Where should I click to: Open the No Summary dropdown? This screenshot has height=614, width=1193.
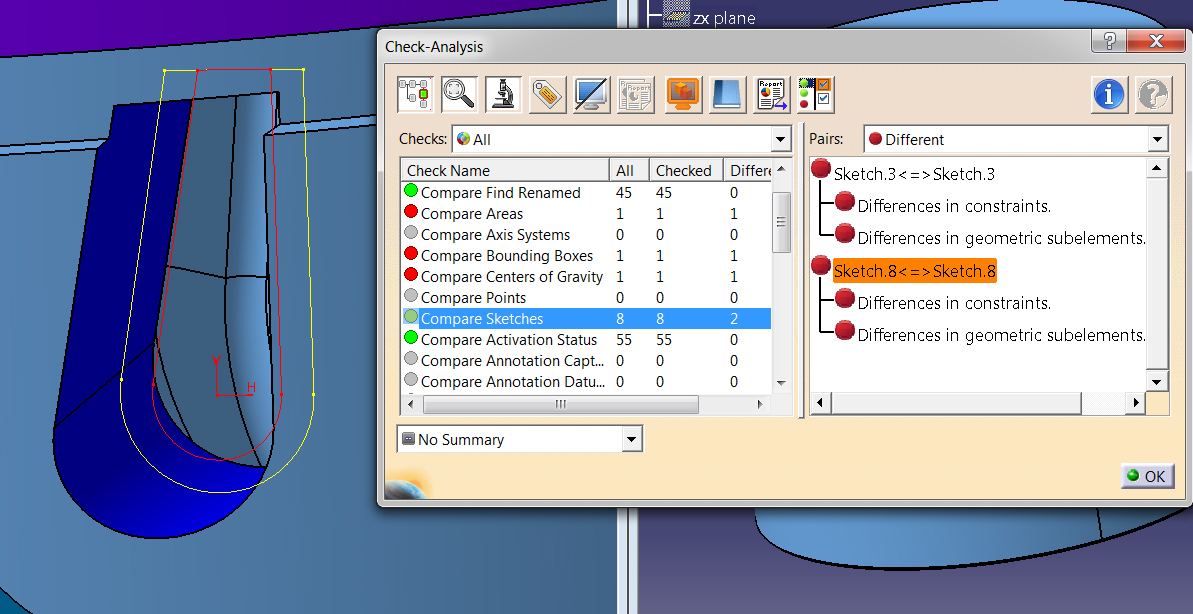point(631,440)
